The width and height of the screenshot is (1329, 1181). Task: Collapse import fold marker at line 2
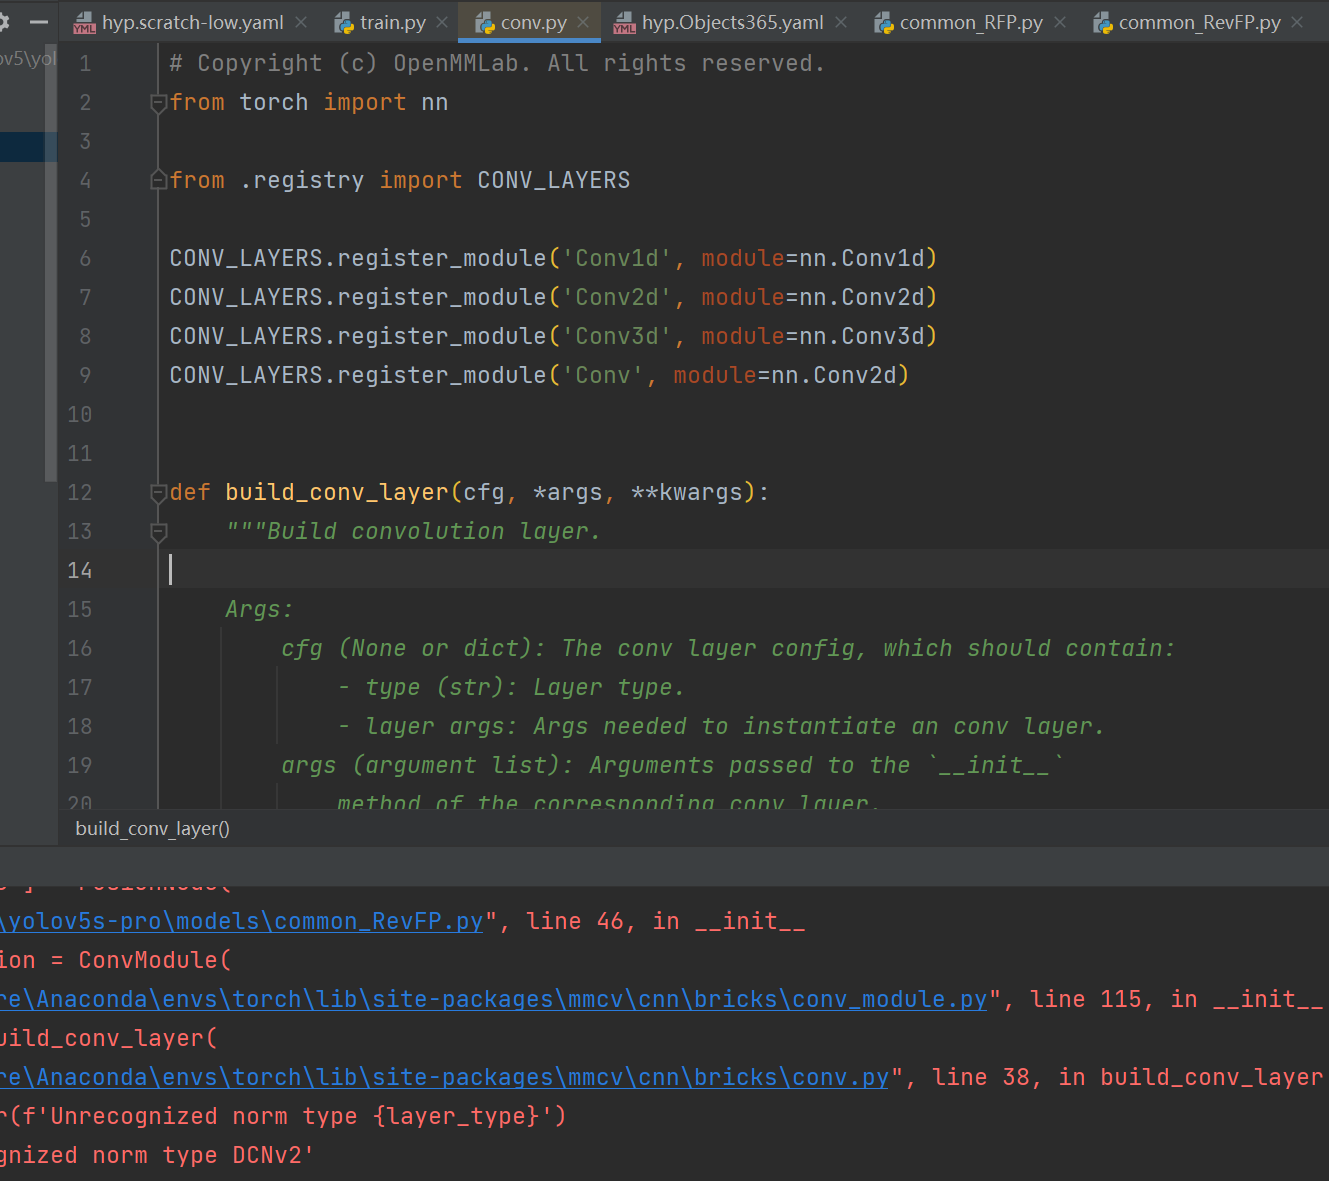click(x=158, y=103)
